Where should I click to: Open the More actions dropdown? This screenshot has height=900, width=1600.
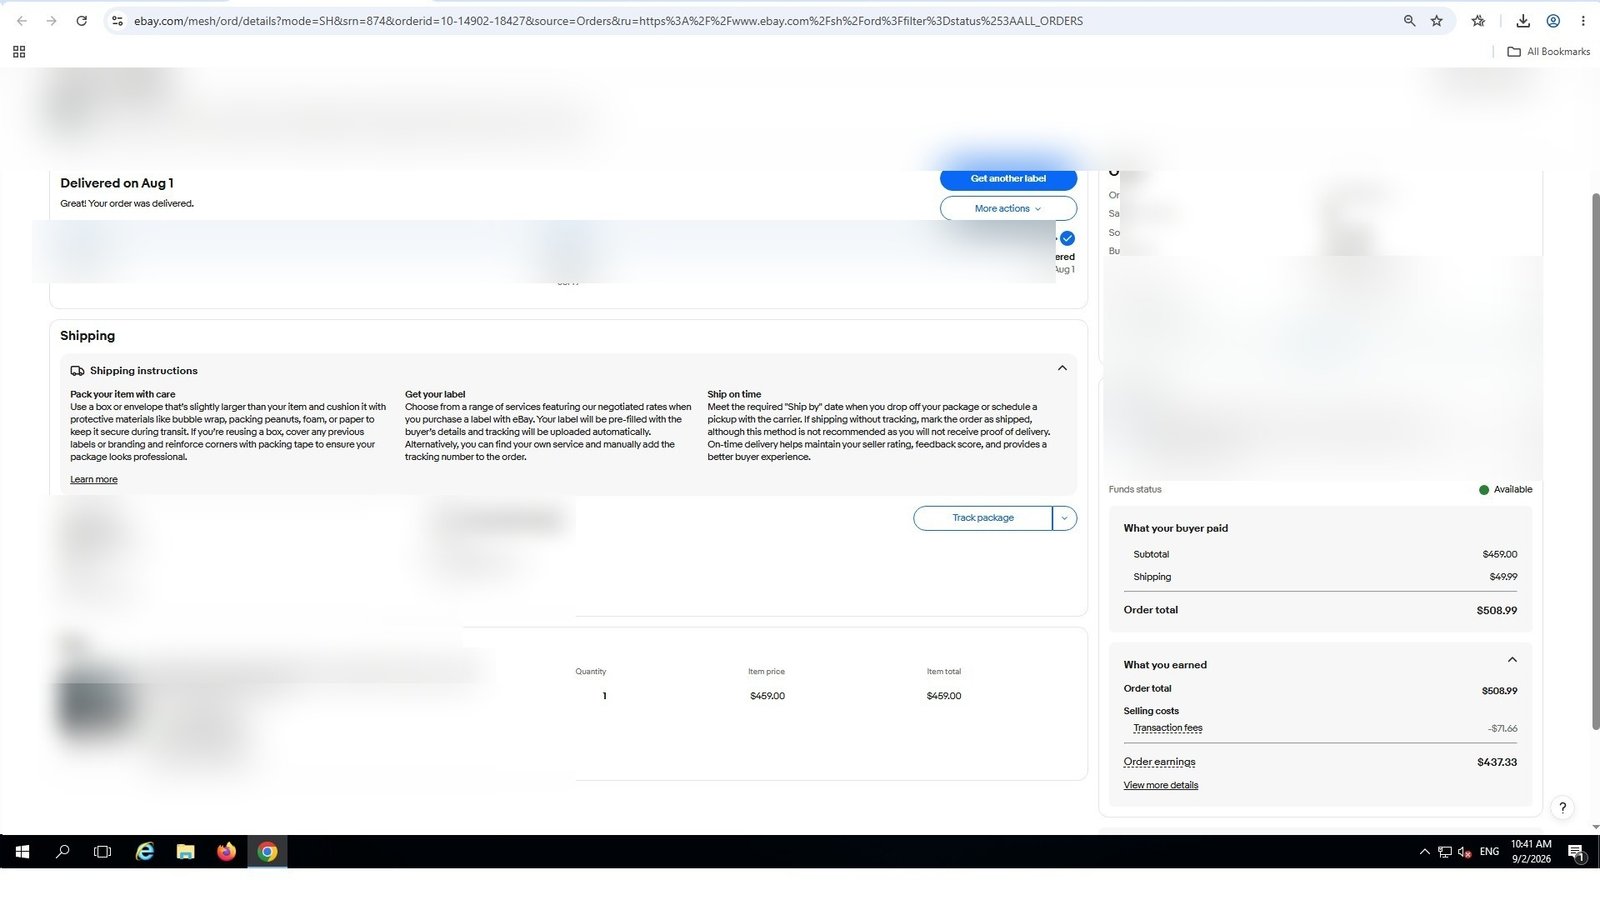point(1008,208)
